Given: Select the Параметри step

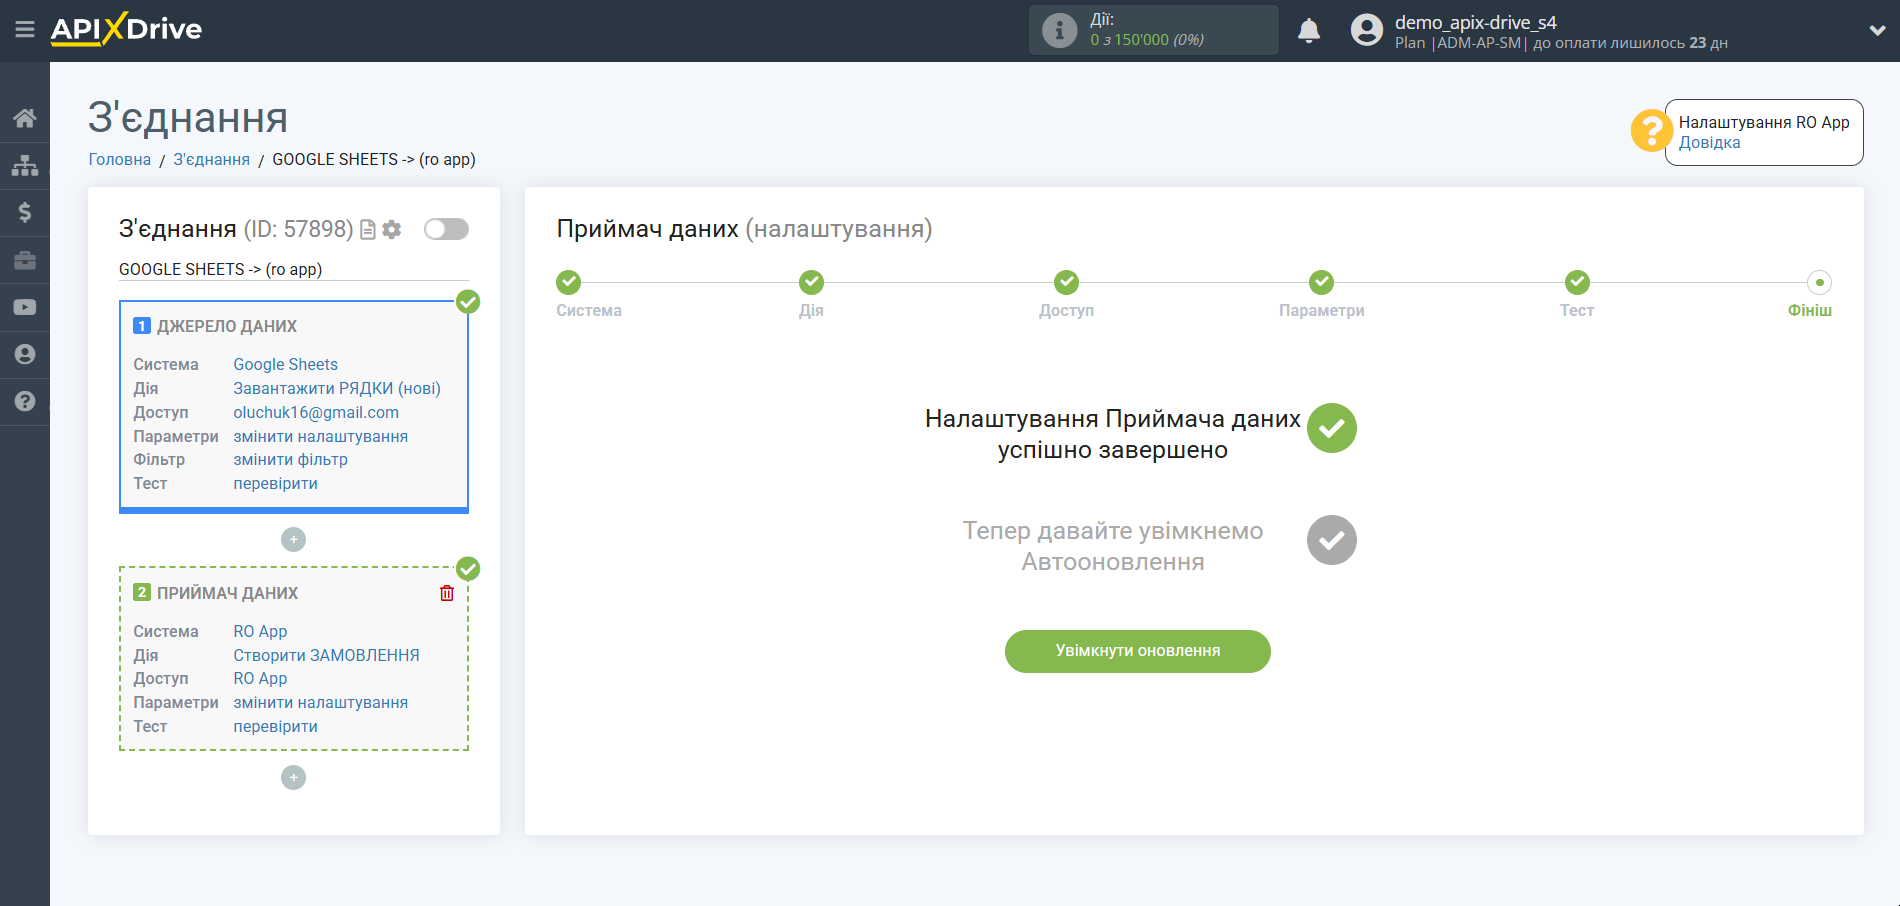Looking at the screenshot, I should point(1321,282).
